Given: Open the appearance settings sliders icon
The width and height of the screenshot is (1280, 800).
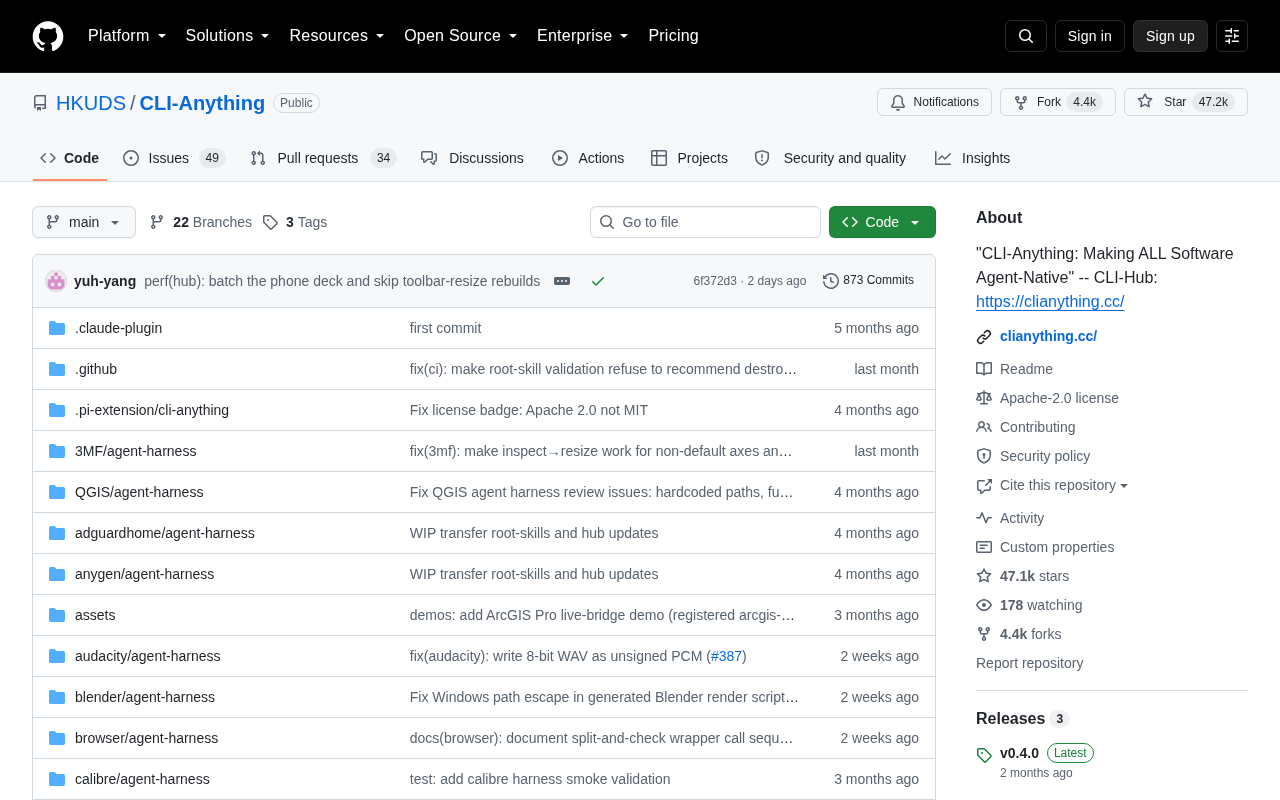Looking at the screenshot, I should click(1232, 36).
